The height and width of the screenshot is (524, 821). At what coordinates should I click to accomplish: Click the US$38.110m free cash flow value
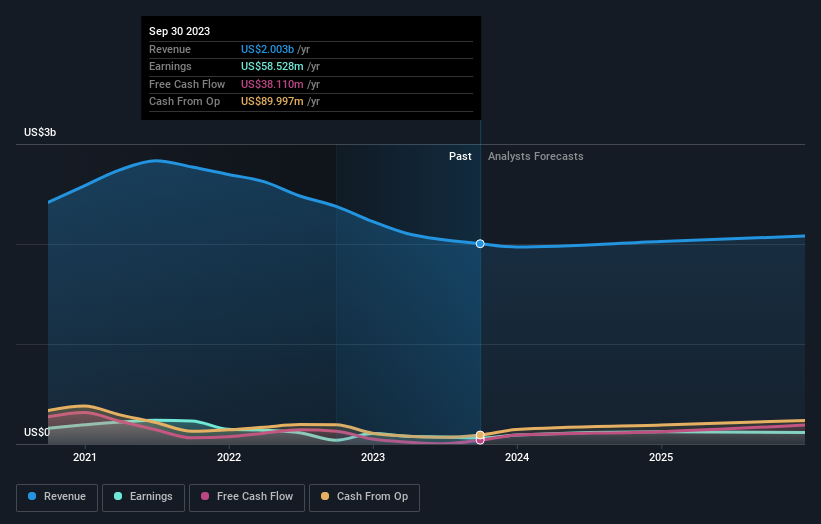(x=272, y=84)
